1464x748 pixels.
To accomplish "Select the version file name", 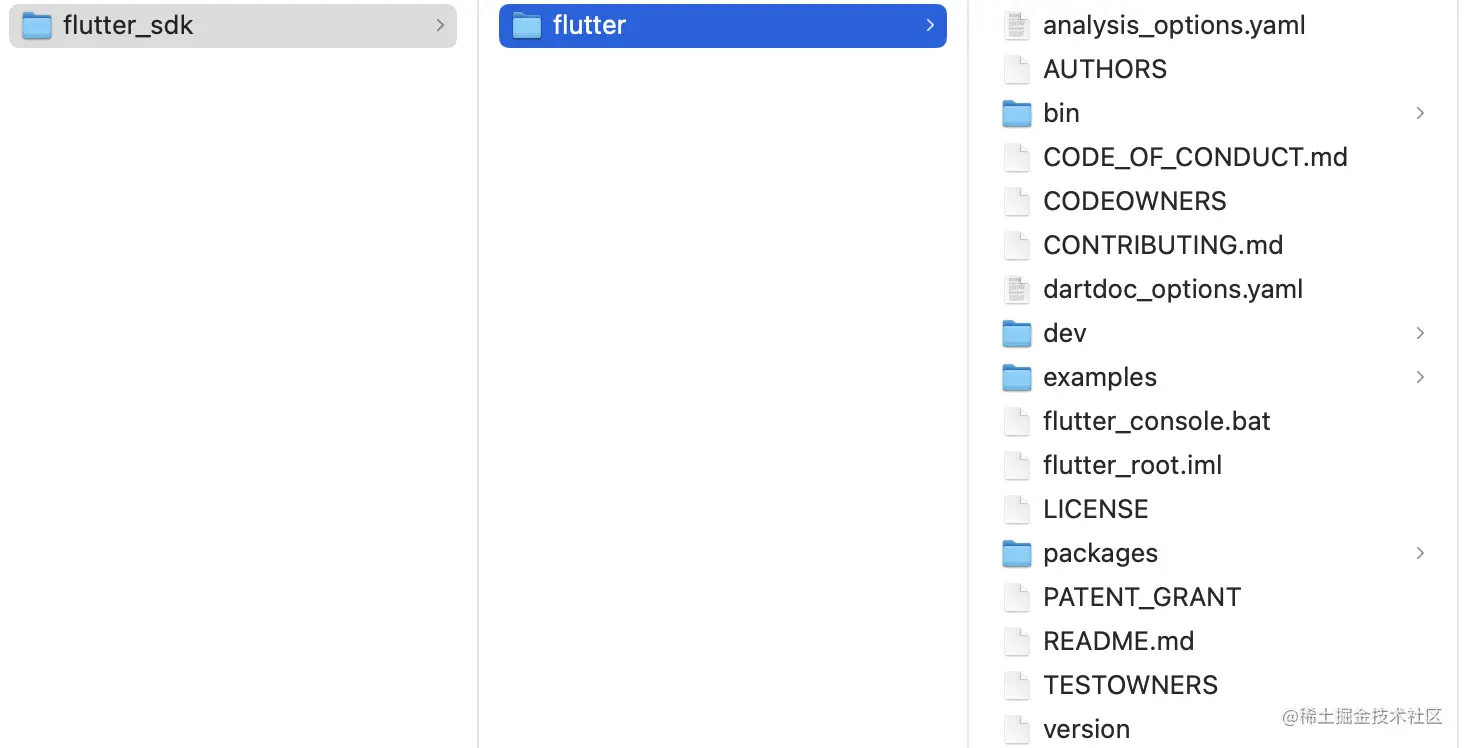I will coord(1086,730).
